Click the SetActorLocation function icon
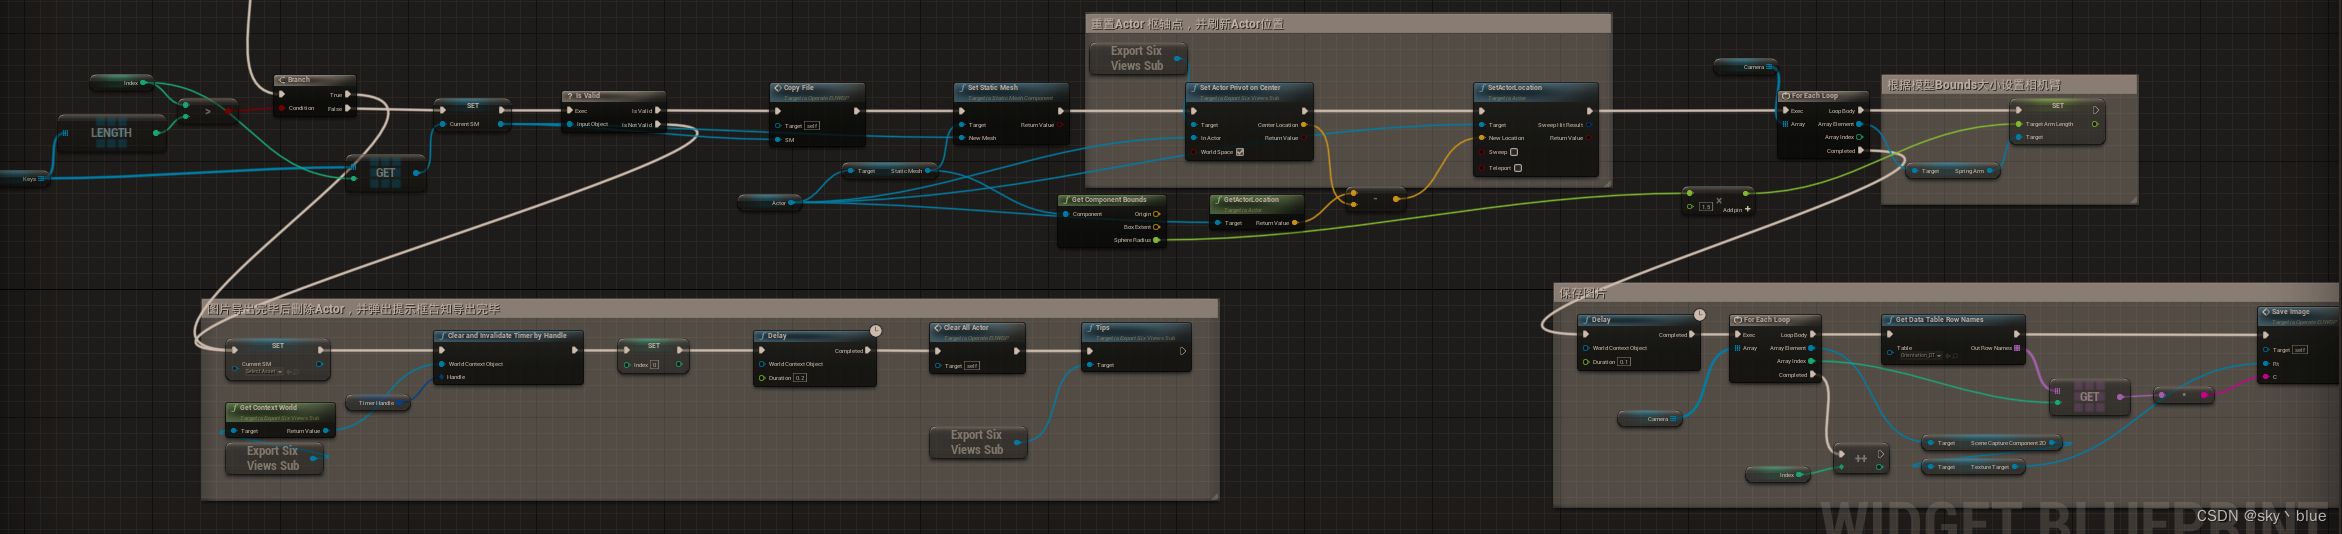 coord(1482,88)
